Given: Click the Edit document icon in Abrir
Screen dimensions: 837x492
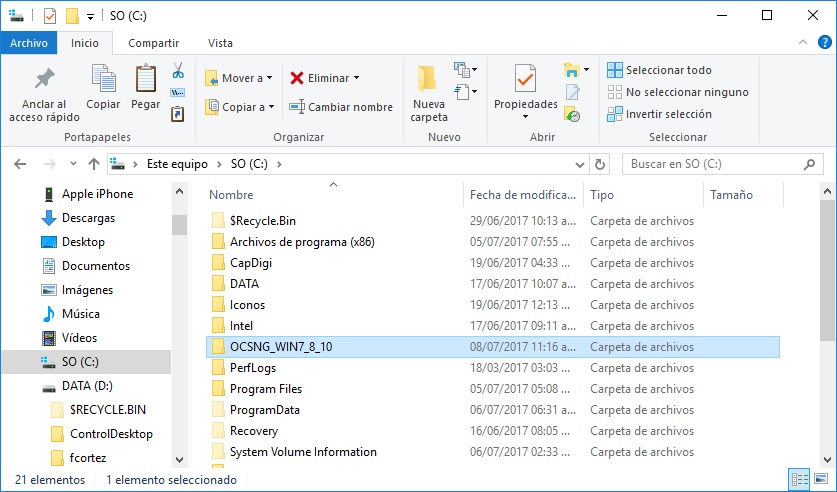Looking at the screenshot, I should 573,92.
